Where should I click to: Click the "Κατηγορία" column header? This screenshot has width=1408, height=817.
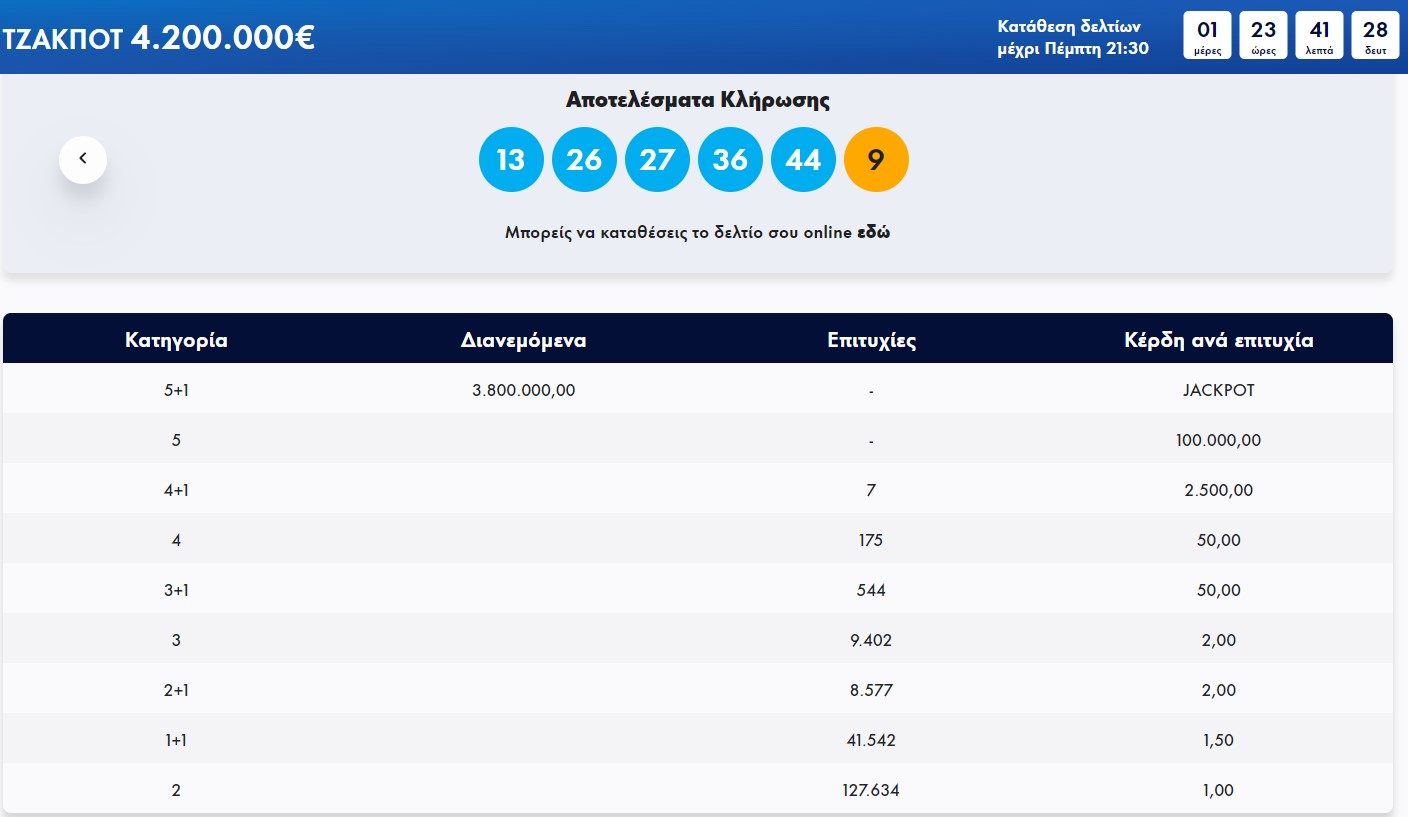(176, 340)
